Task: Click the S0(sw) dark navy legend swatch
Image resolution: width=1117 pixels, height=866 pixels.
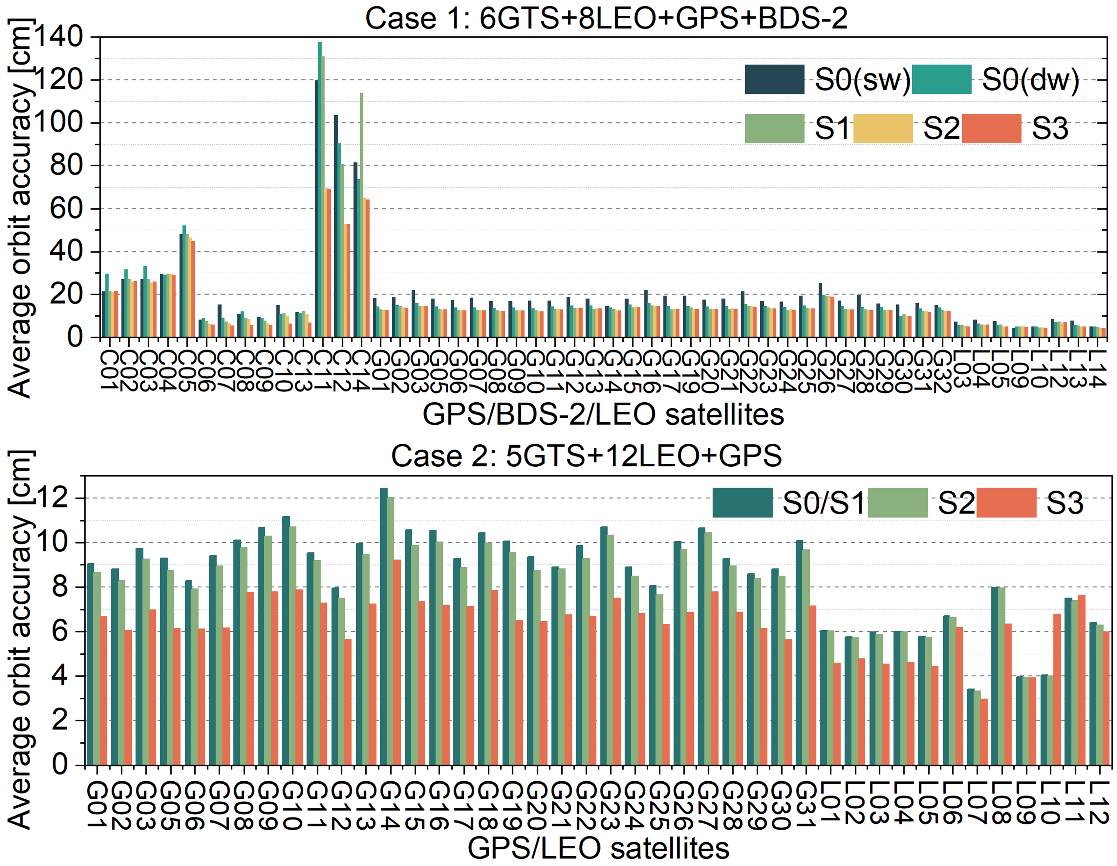Action: 775,79
